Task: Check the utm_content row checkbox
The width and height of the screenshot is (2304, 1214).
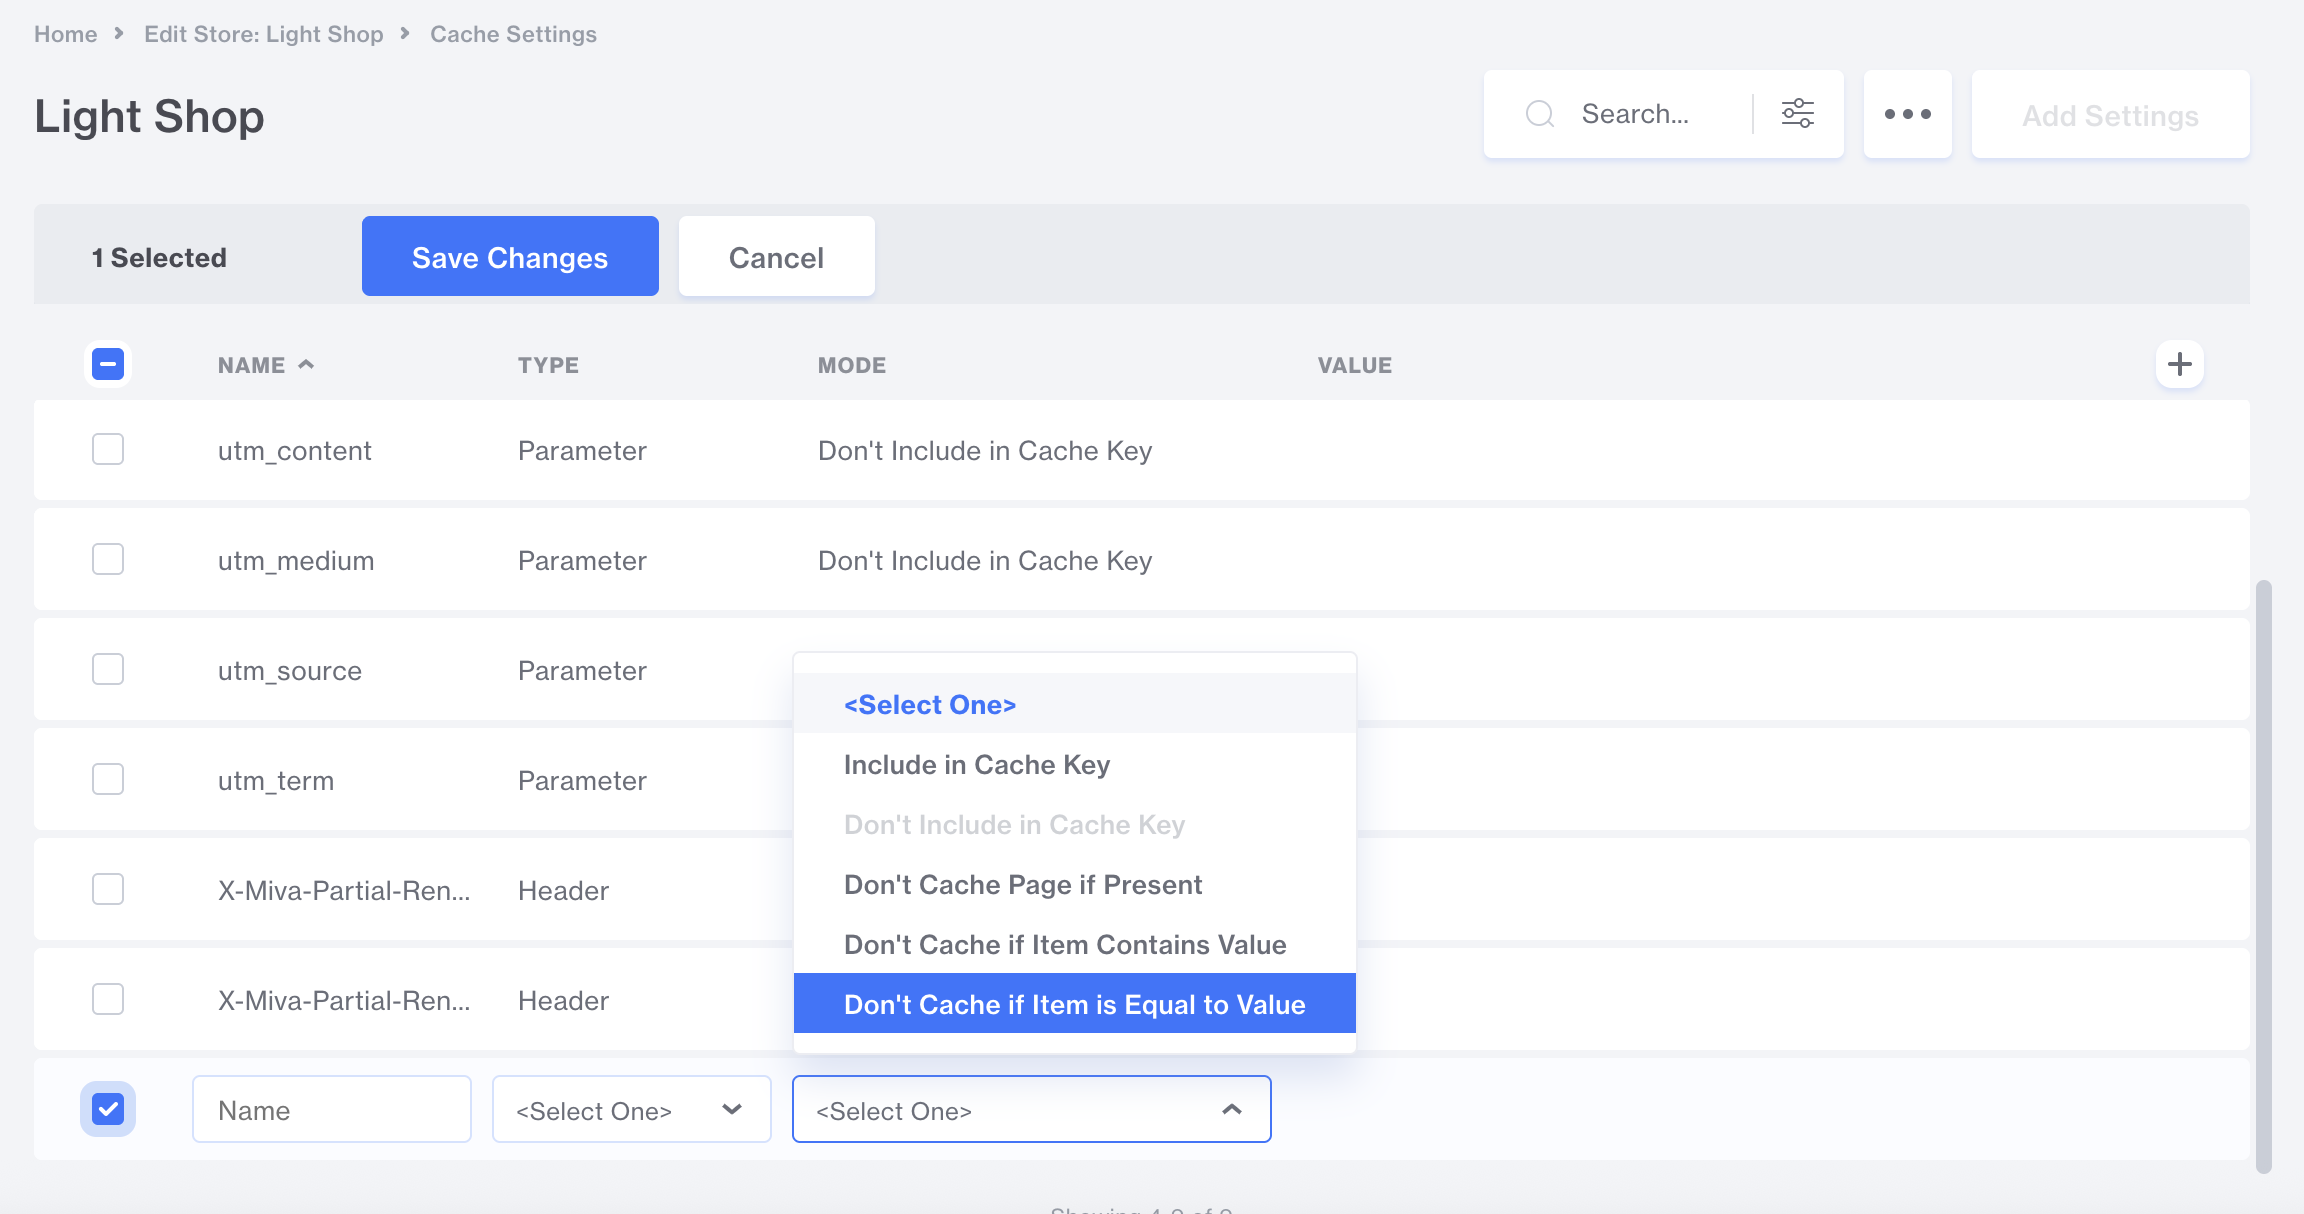Action: point(108,449)
